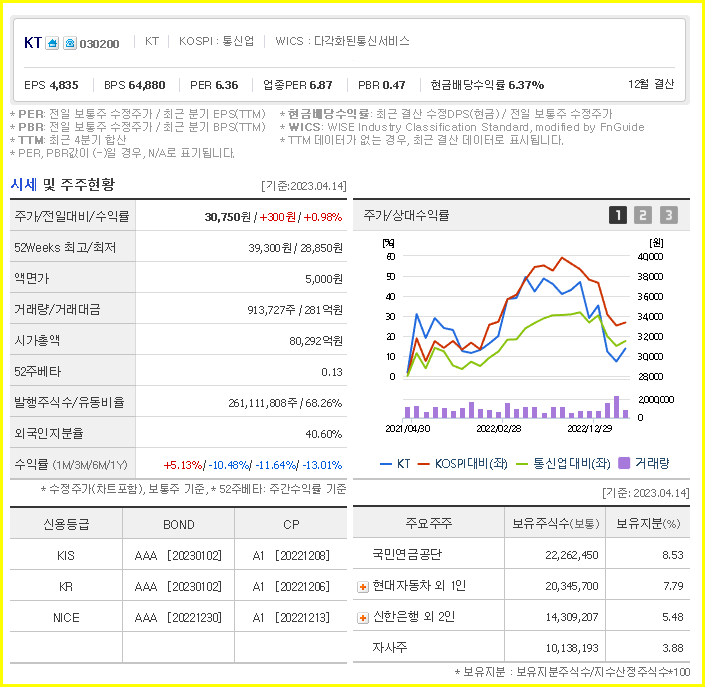Expand 현대자동차 외 1인 shareholder row
Image resolution: width=705 pixels, height=687 pixels.
pyautogui.click(x=363, y=587)
